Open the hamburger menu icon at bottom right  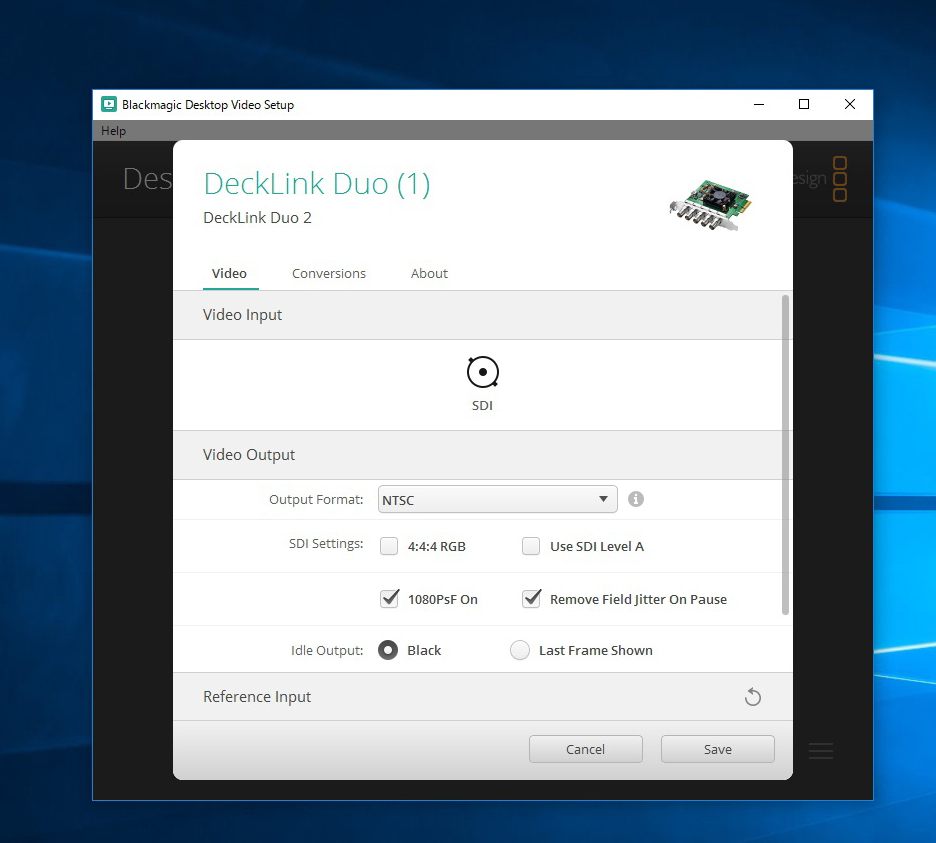[821, 751]
